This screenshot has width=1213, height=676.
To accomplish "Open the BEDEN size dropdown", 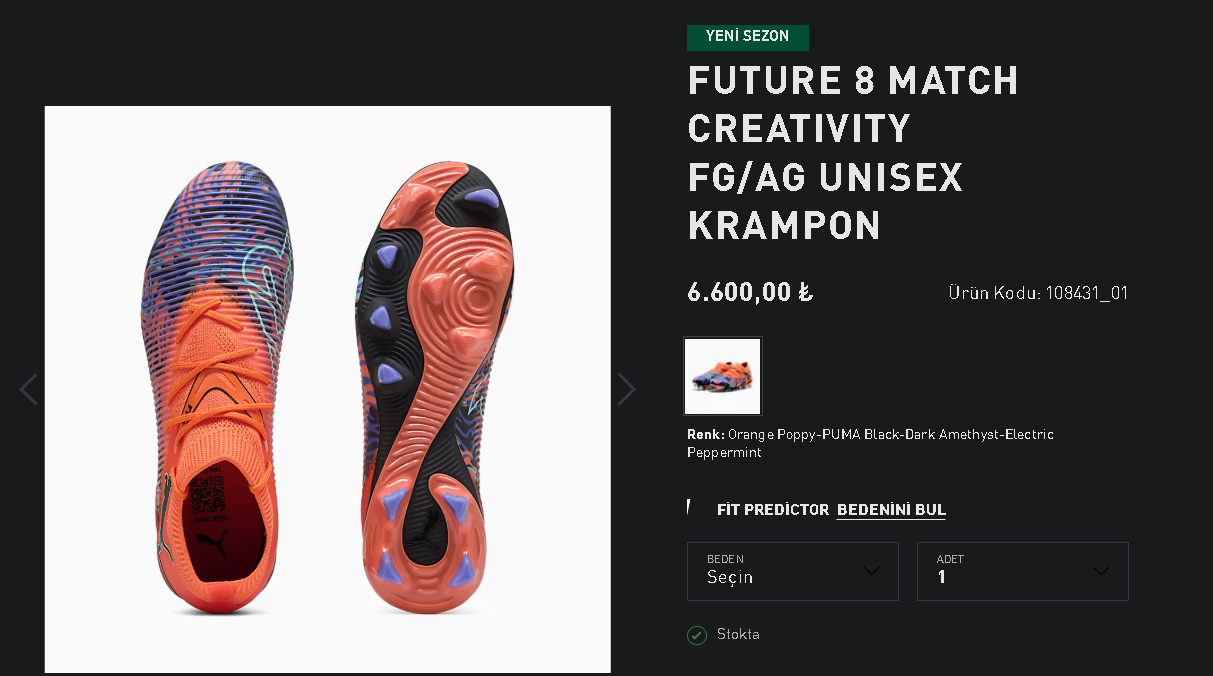I will tap(792, 571).
